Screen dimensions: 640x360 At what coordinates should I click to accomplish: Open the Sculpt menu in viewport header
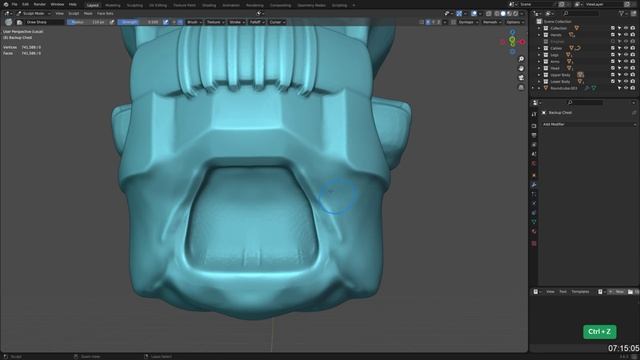pos(73,13)
